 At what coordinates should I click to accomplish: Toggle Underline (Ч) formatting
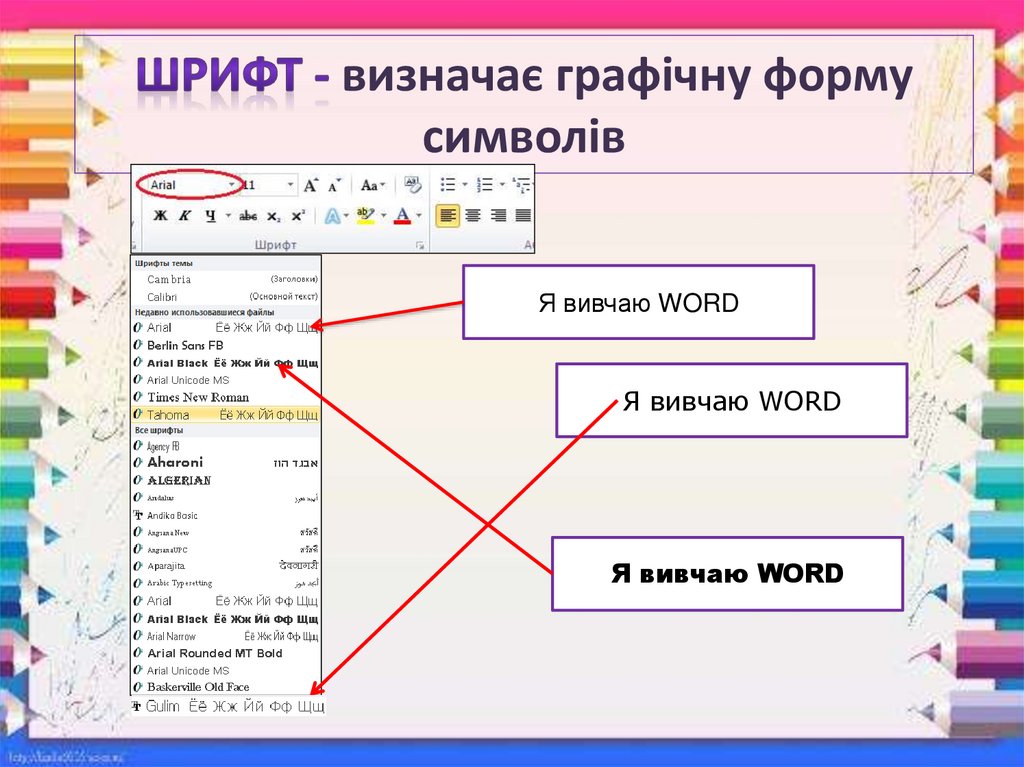click(x=210, y=216)
